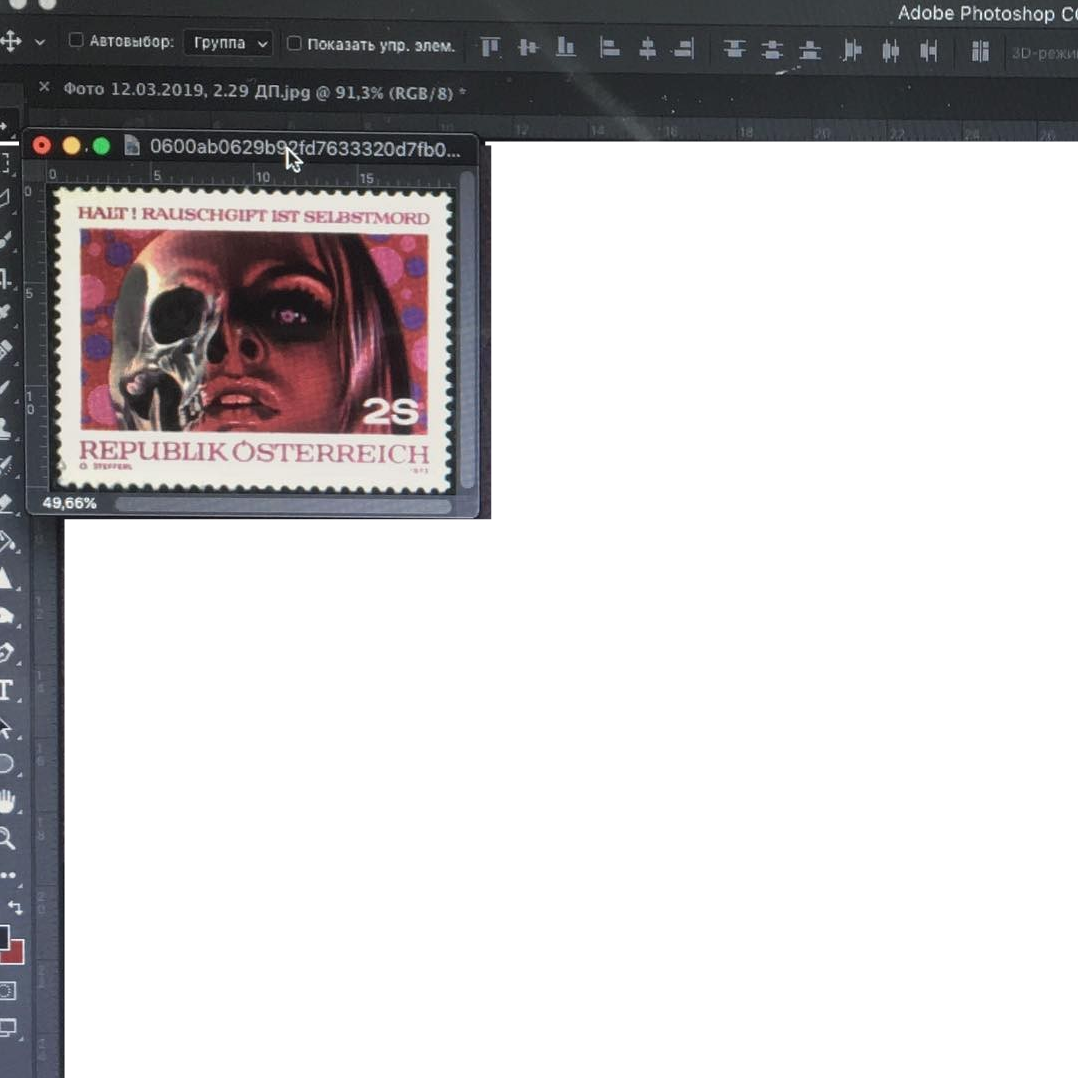Screen dimensions: 1078x1078
Task: Distribute right edges of layers
Action: 929,51
